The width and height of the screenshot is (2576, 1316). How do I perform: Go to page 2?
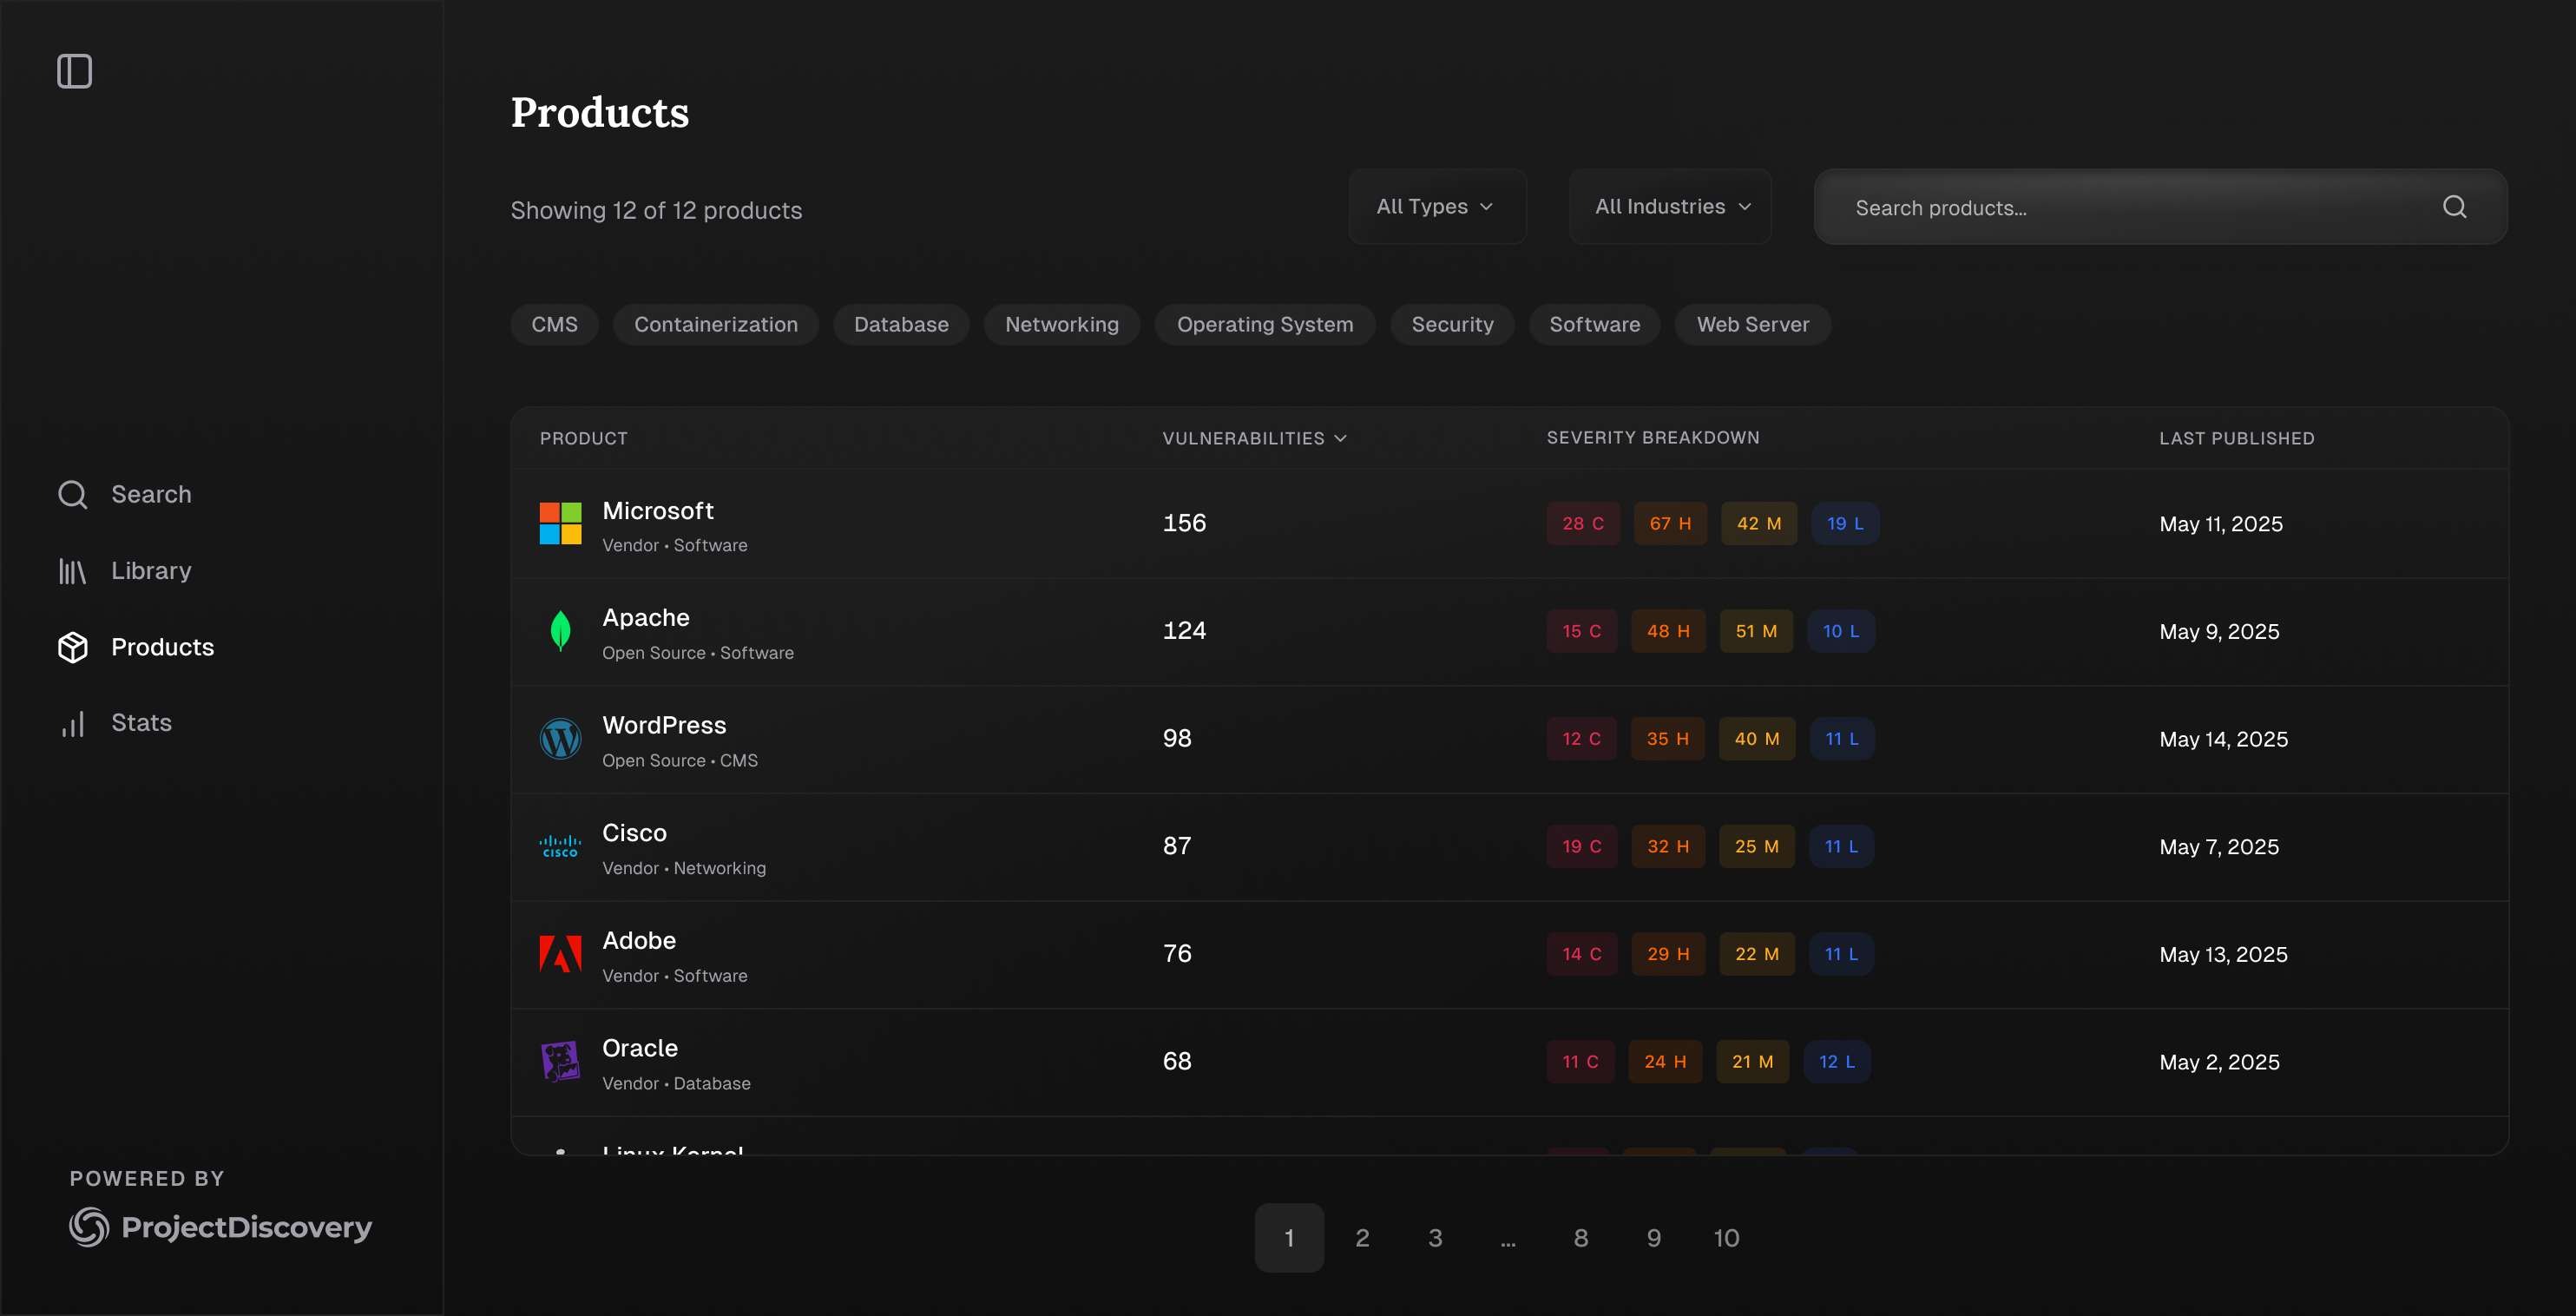click(x=1362, y=1238)
